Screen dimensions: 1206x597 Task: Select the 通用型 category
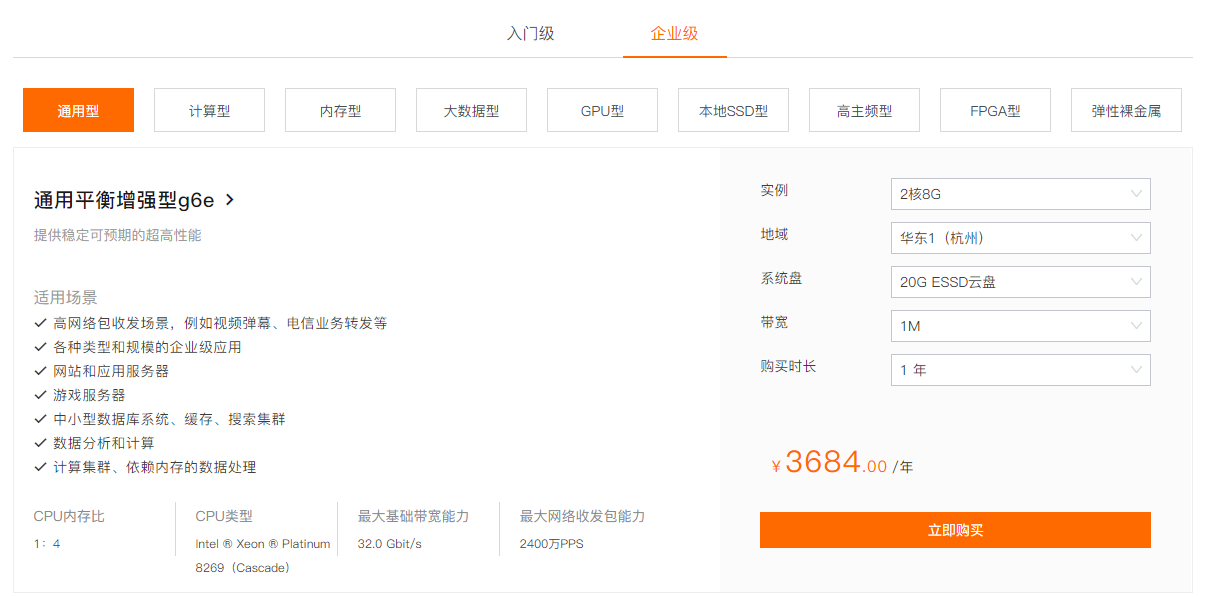tap(78, 110)
